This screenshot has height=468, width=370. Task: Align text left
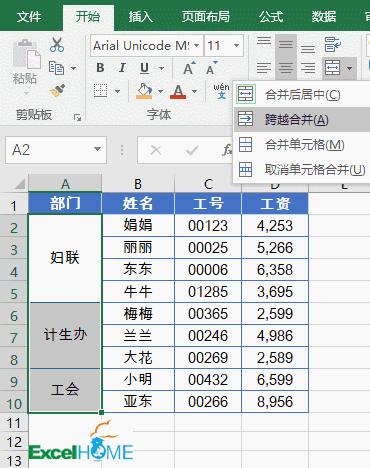tap(264, 68)
